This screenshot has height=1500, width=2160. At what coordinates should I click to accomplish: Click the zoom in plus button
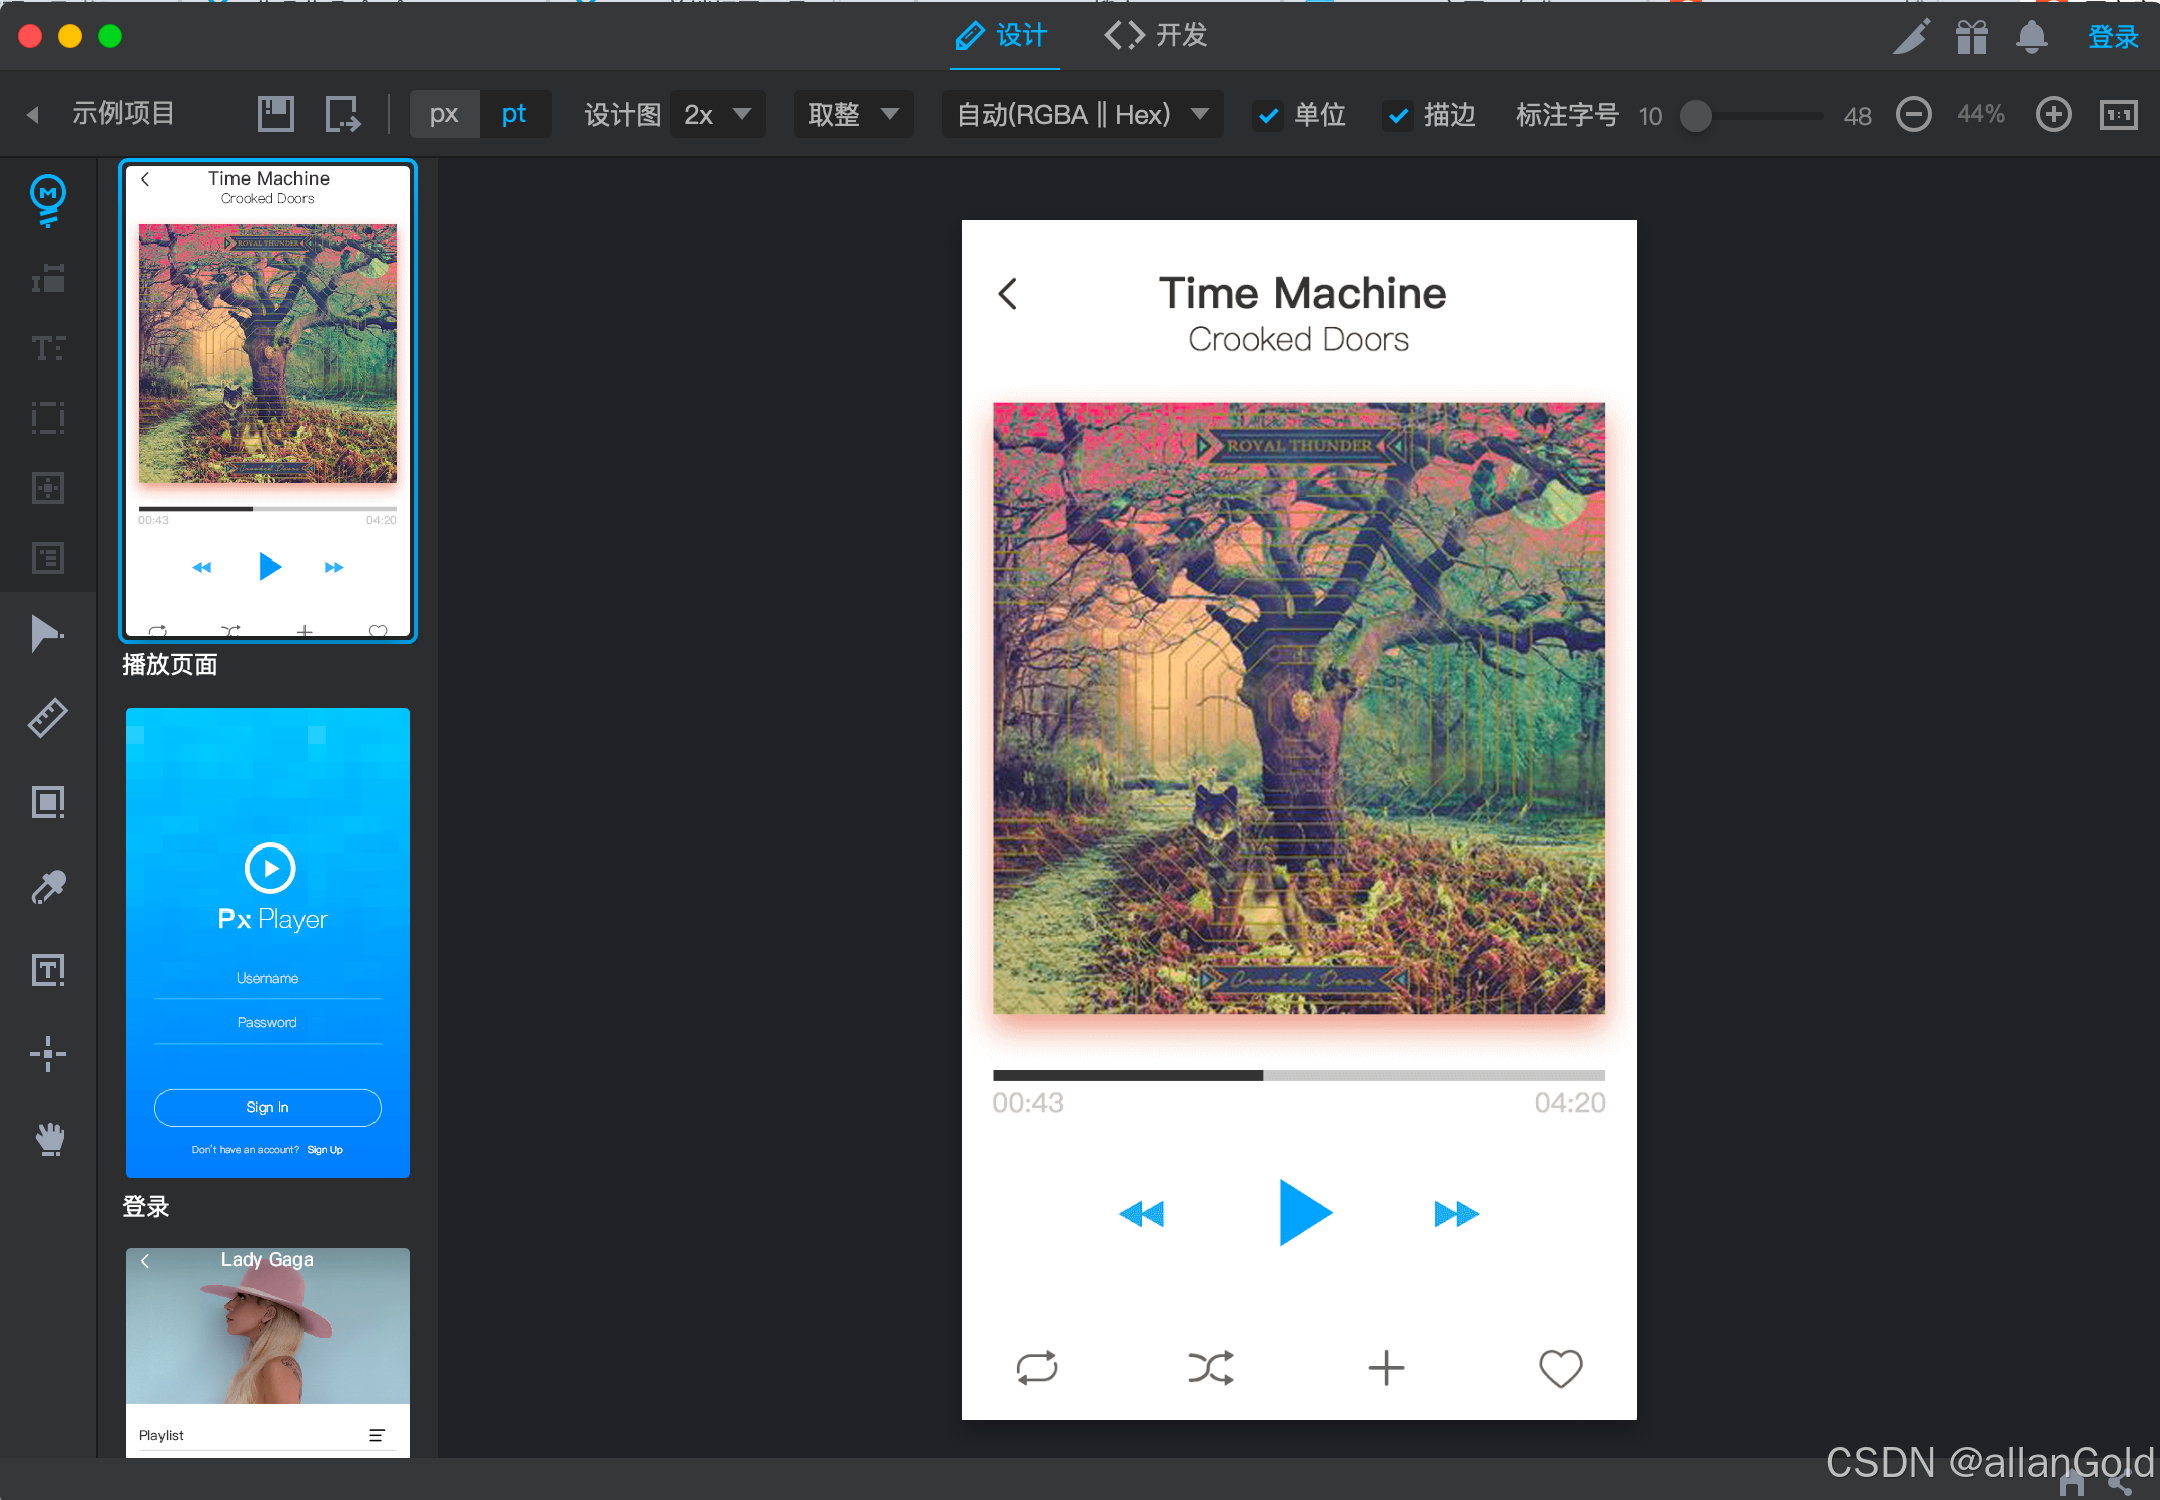2053,115
